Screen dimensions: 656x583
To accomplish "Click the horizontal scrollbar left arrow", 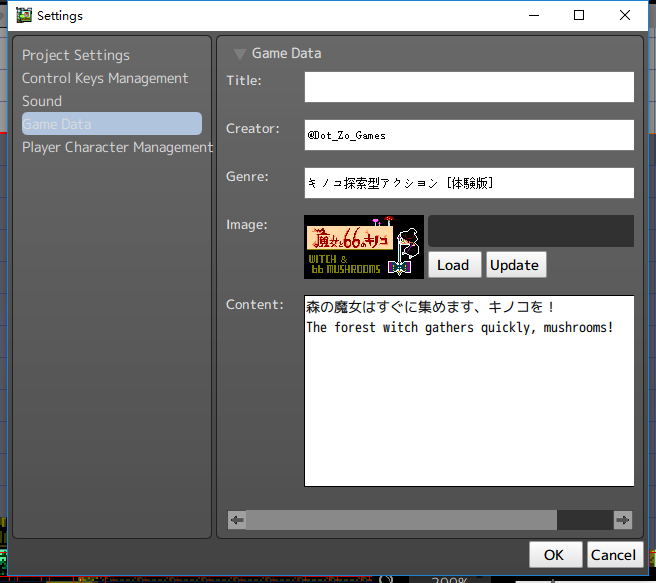I will (x=237, y=520).
